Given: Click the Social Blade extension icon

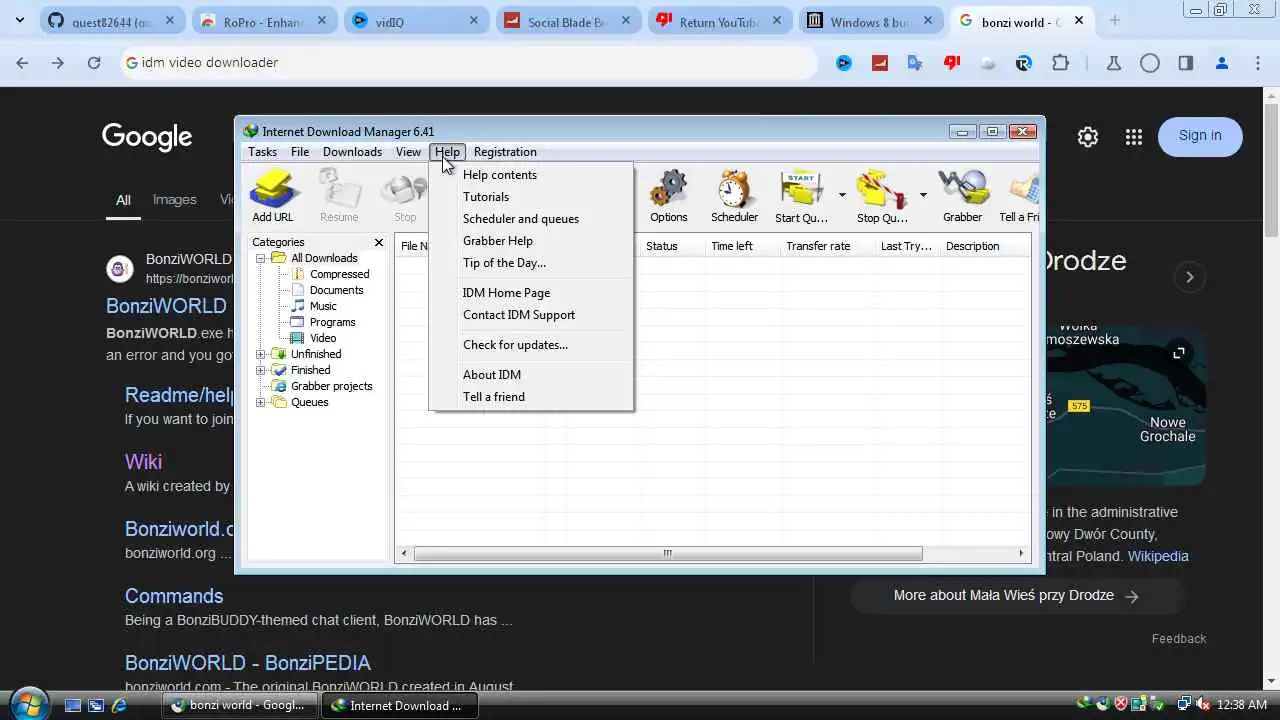Looking at the screenshot, I should coord(880,63).
